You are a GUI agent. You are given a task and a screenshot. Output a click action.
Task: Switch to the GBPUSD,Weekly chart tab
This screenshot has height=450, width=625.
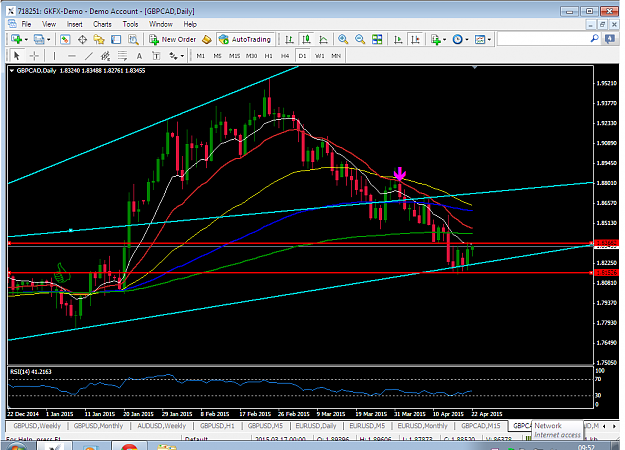37,426
